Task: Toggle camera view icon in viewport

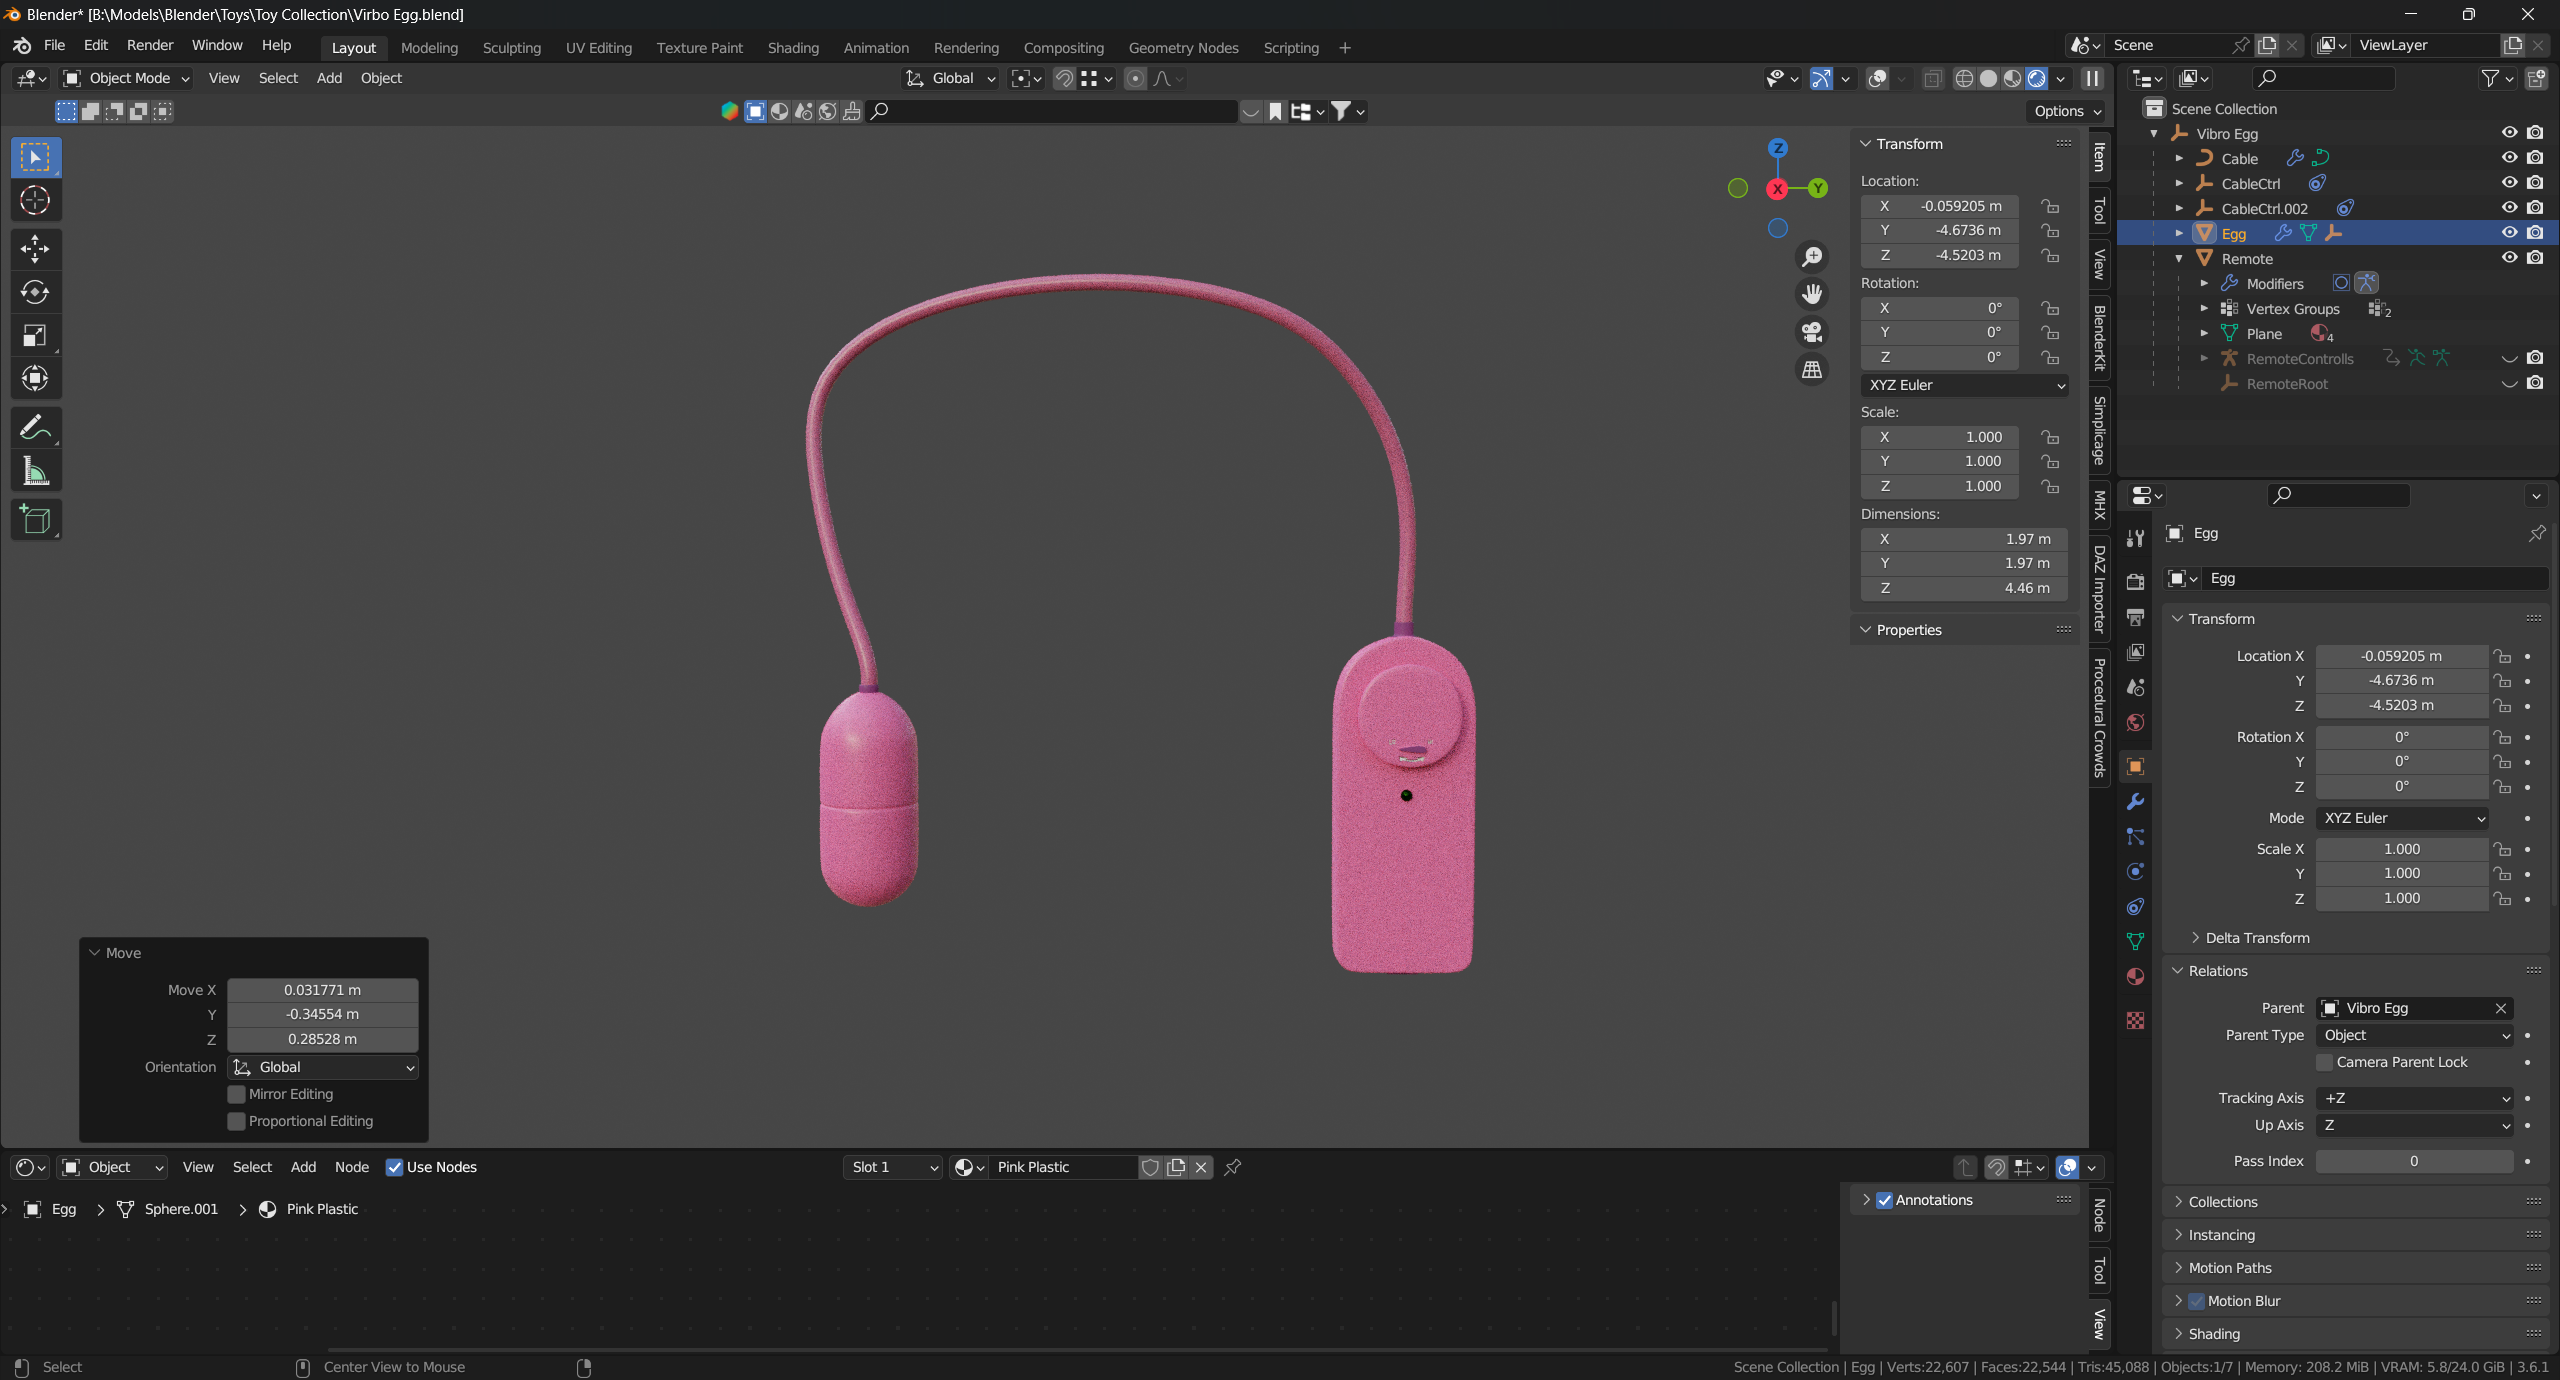Action: tap(1812, 332)
